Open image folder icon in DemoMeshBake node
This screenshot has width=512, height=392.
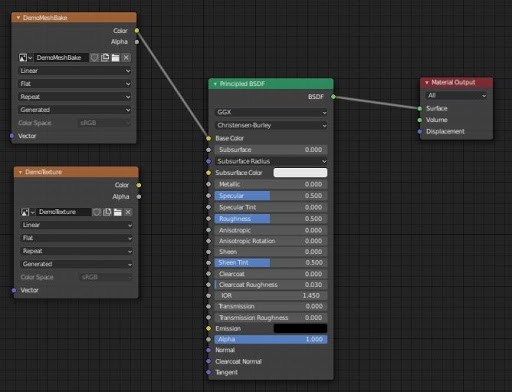(115, 58)
